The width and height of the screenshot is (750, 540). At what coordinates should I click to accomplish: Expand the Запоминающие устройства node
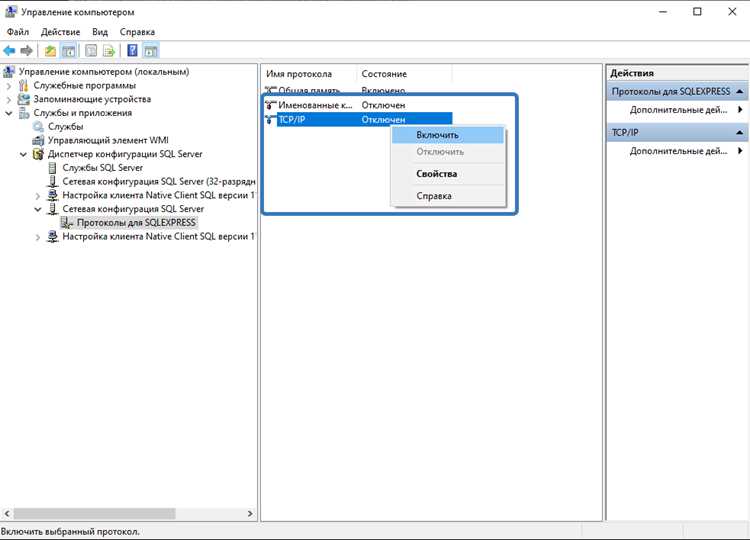point(9,99)
